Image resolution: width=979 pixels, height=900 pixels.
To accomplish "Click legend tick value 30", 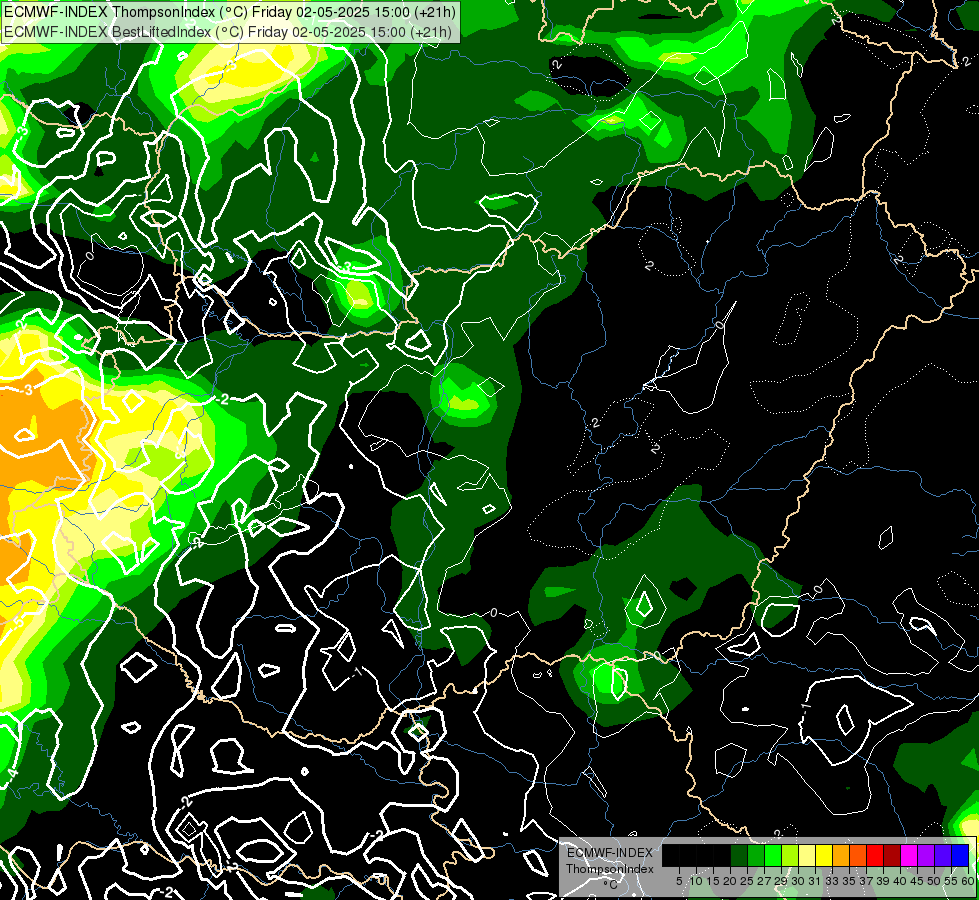I will 798,881.
